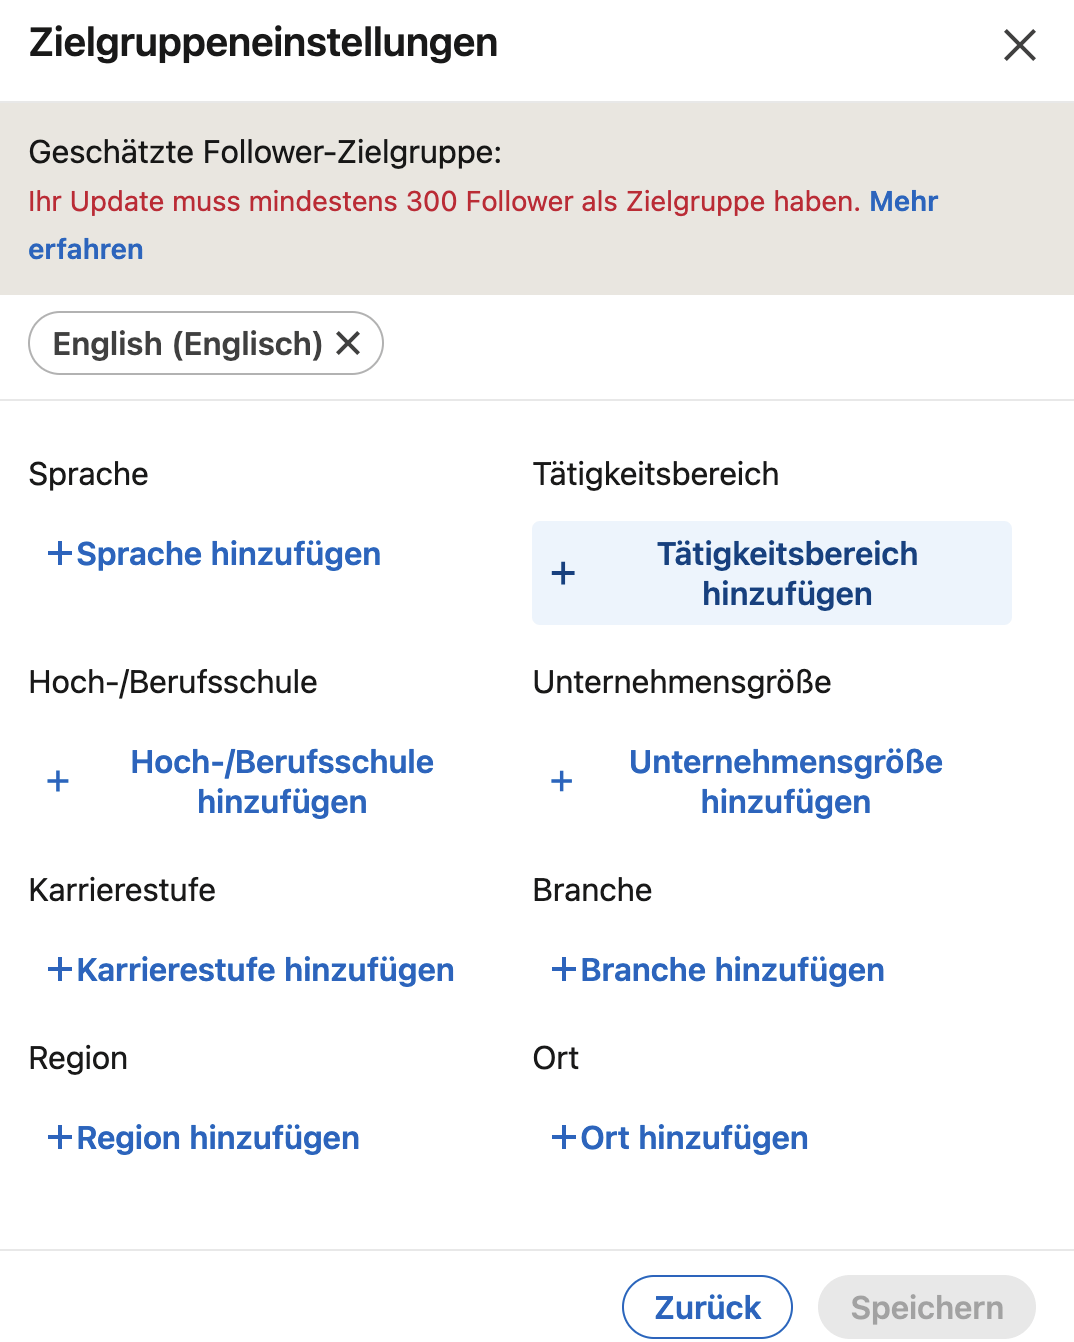1074x1342 pixels.
Task: Click plus icon beside Karrierestufe hinzufügen
Action: coord(60,969)
